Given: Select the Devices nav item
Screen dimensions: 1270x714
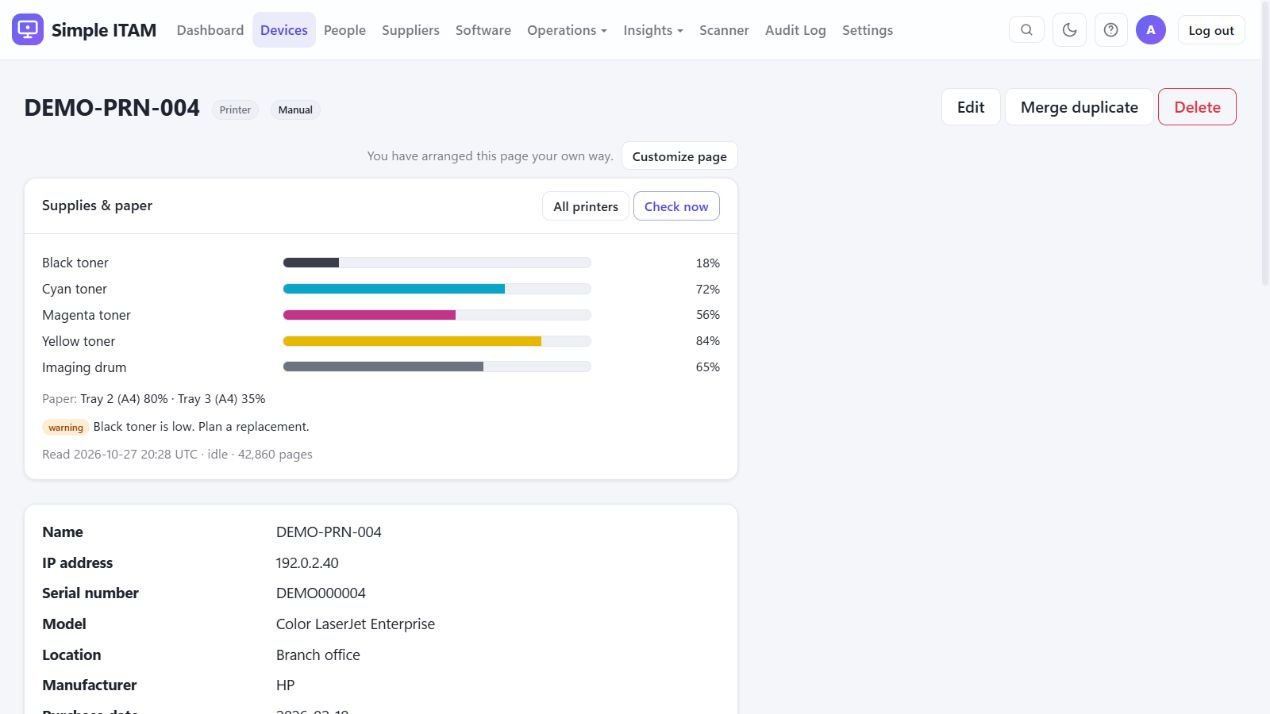Looking at the screenshot, I should (284, 30).
